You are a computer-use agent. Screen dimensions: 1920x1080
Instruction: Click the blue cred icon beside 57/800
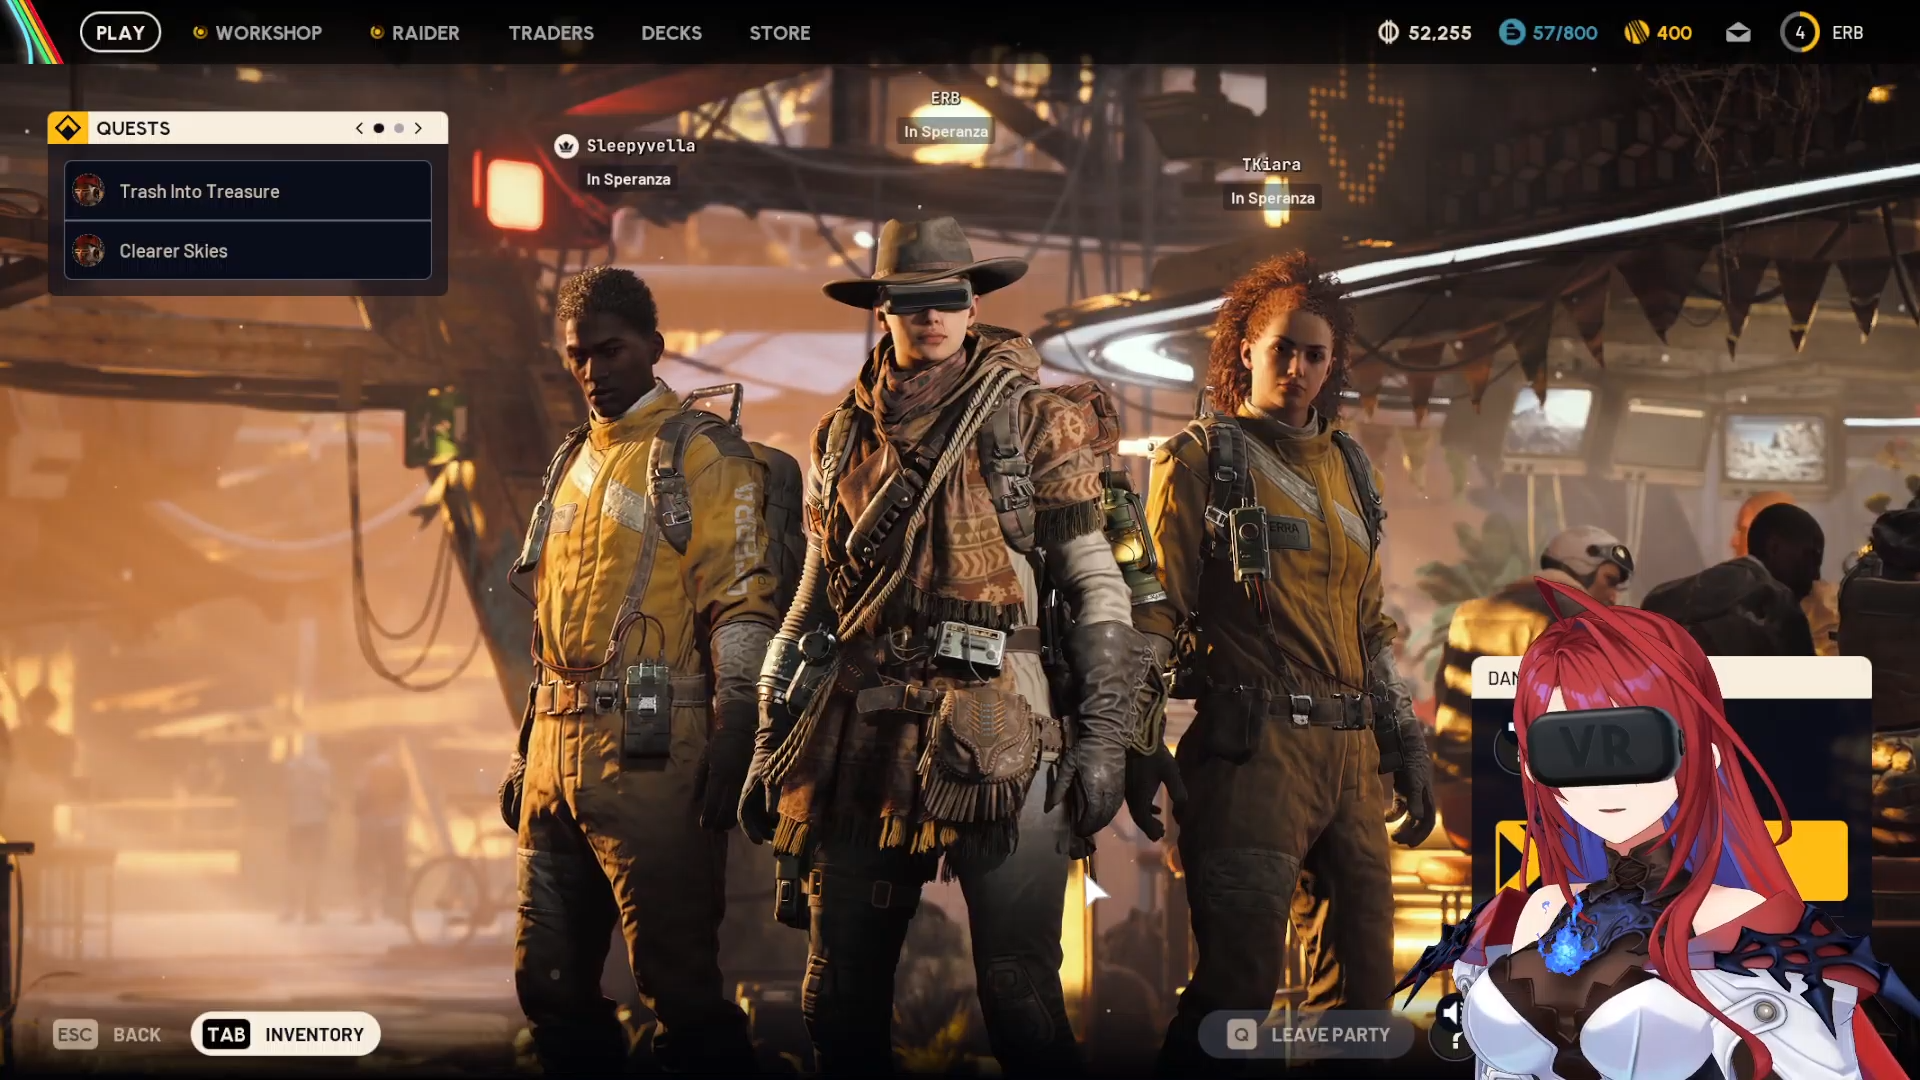coord(1511,33)
